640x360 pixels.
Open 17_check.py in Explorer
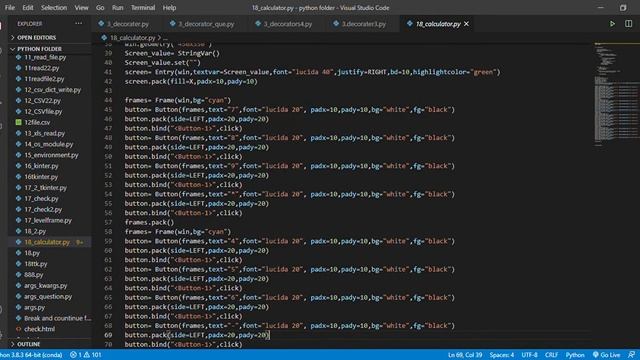[x=41, y=199]
